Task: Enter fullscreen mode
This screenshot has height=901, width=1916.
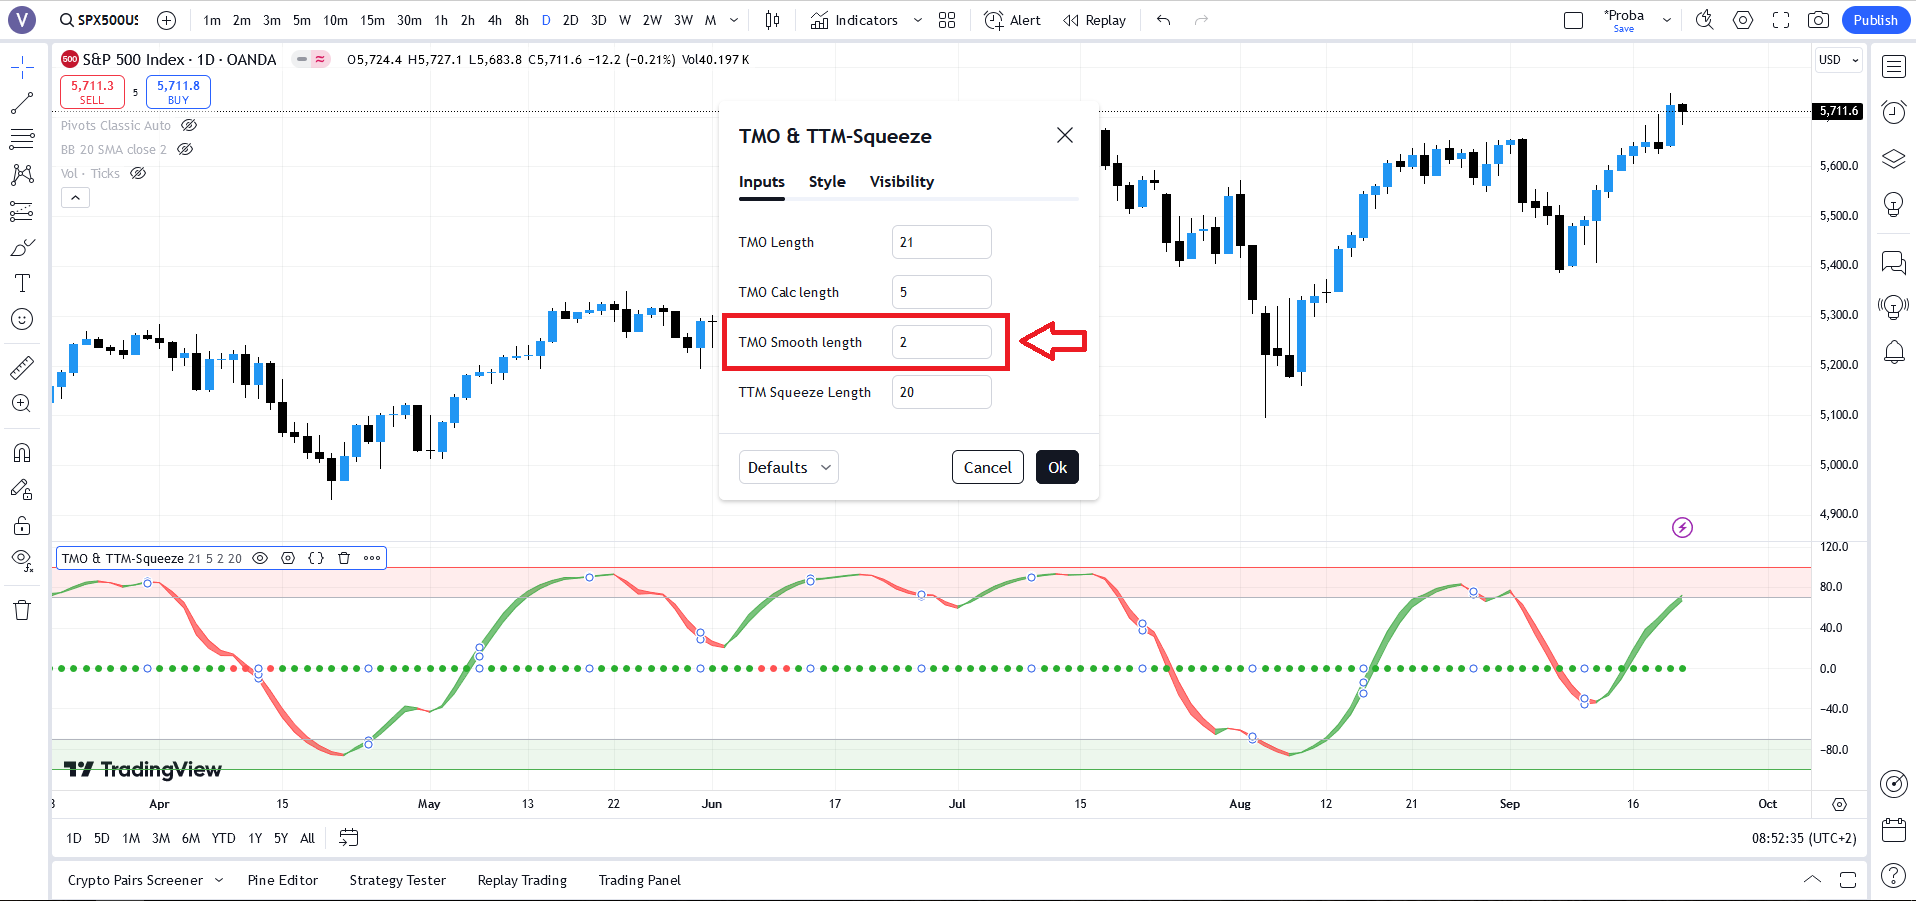Action: (1781, 20)
